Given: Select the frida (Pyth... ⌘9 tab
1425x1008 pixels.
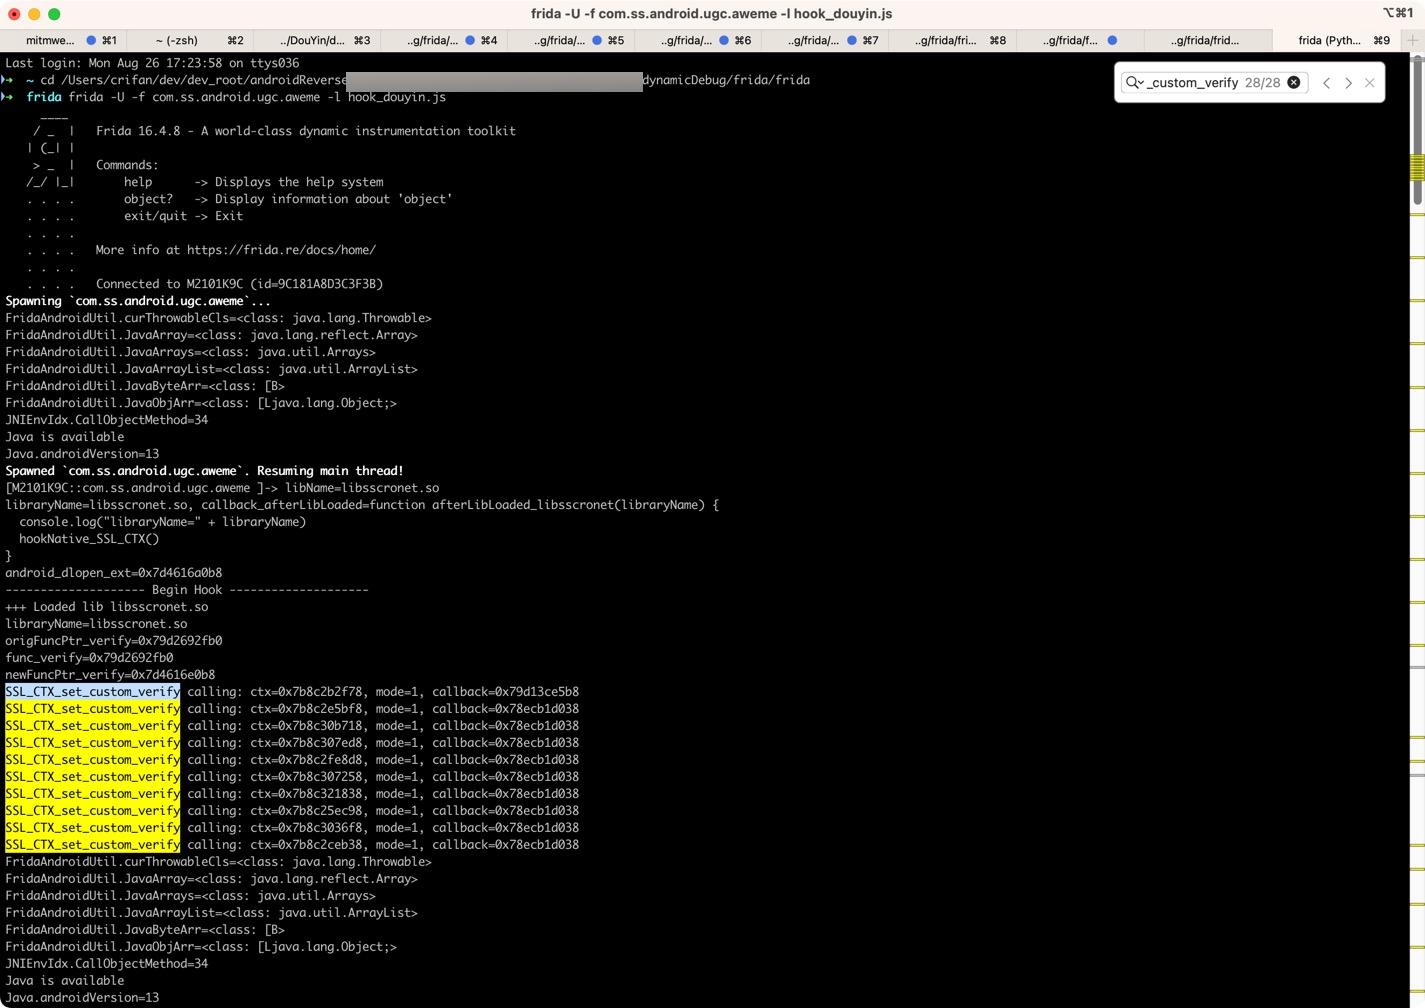Looking at the screenshot, I should pyautogui.click(x=1336, y=40).
